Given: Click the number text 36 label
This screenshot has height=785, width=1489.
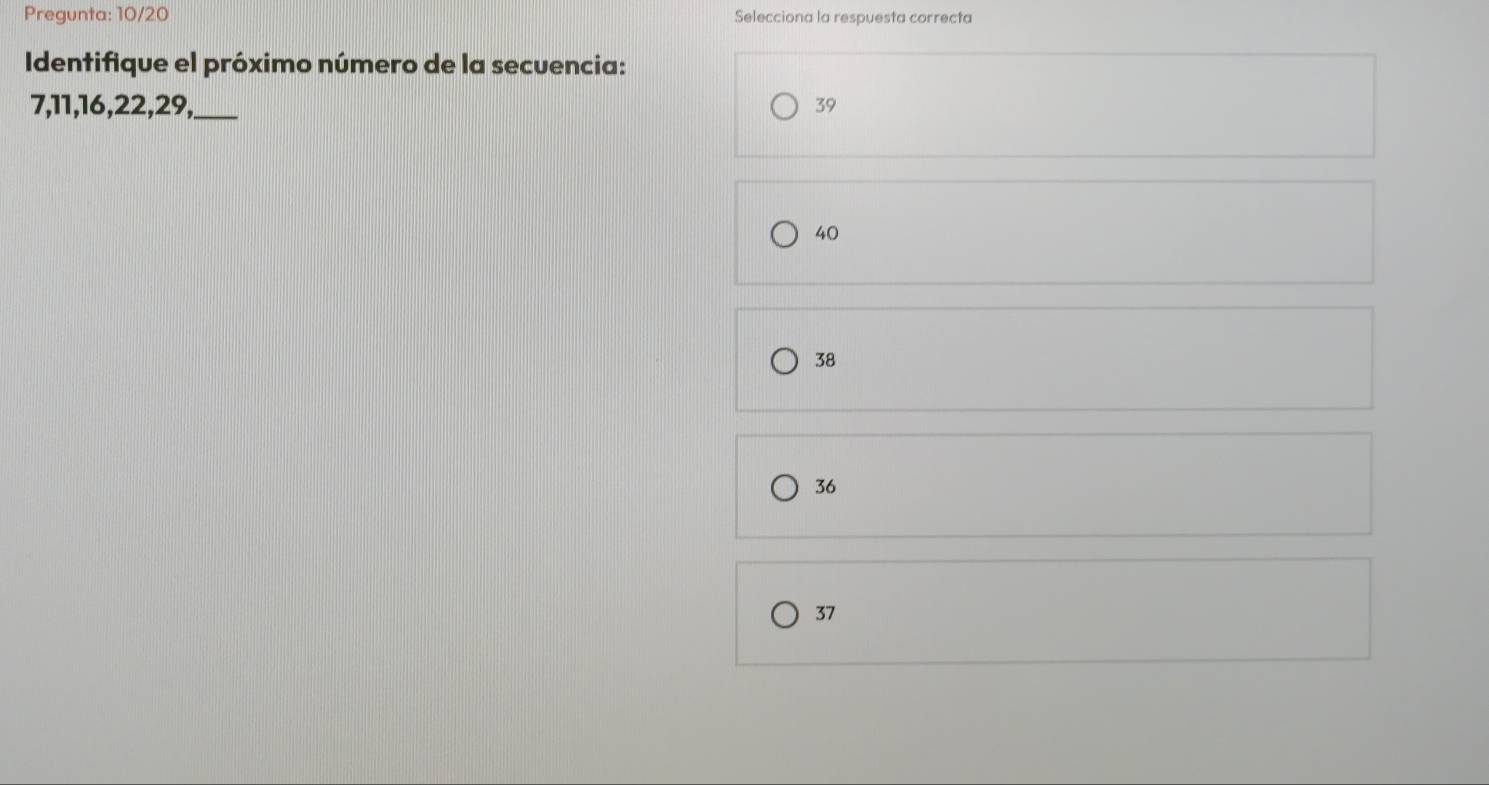Looking at the screenshot, I should 825,487.
